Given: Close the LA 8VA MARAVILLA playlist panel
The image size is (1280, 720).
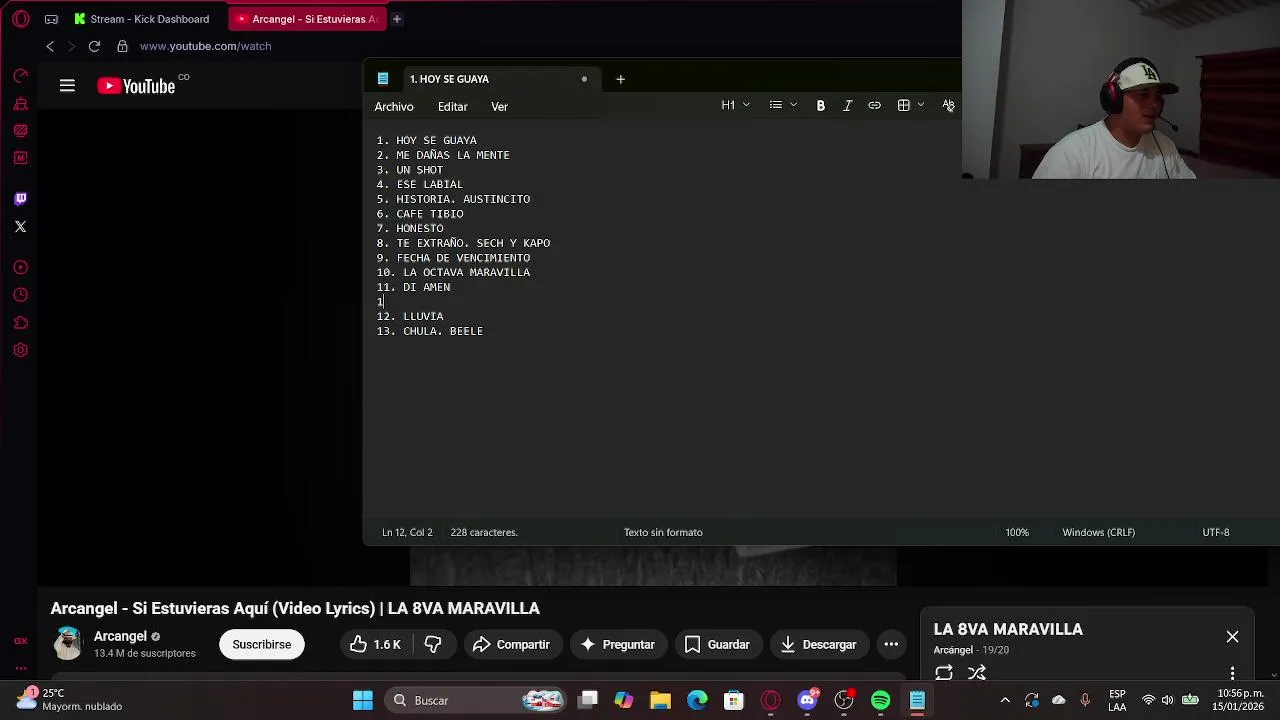Looking at the screenshot, I should click(1232, 637).
